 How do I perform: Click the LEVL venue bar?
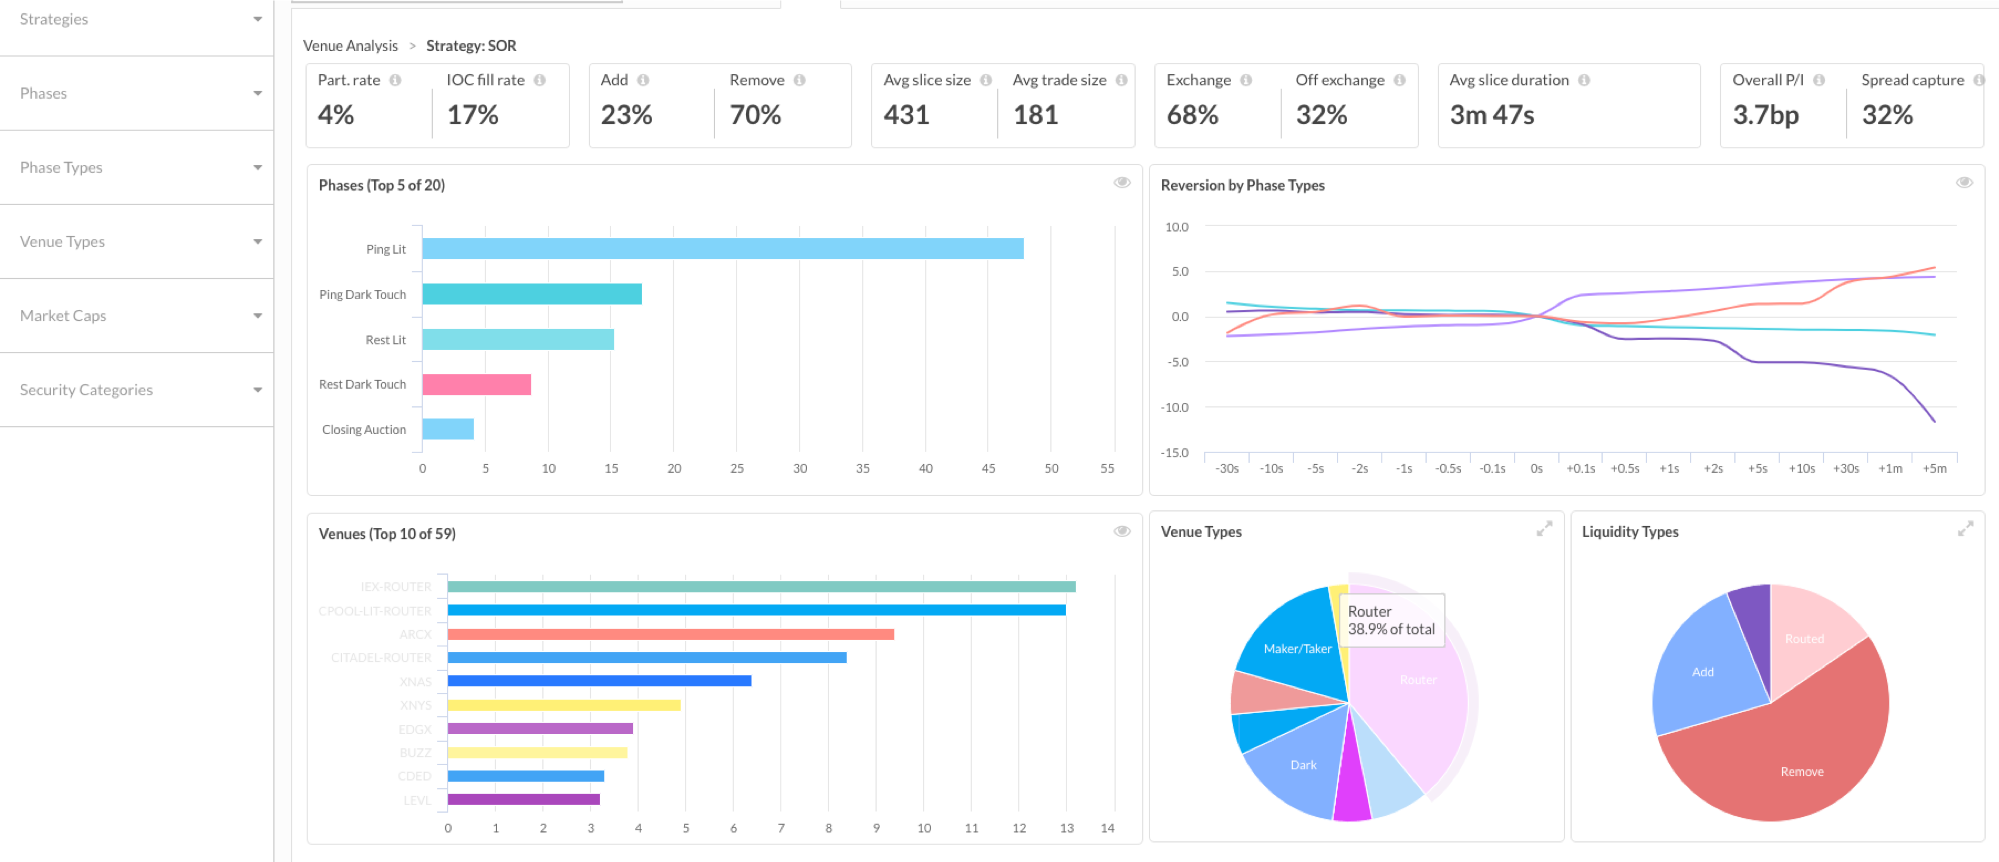pos(524,799)
